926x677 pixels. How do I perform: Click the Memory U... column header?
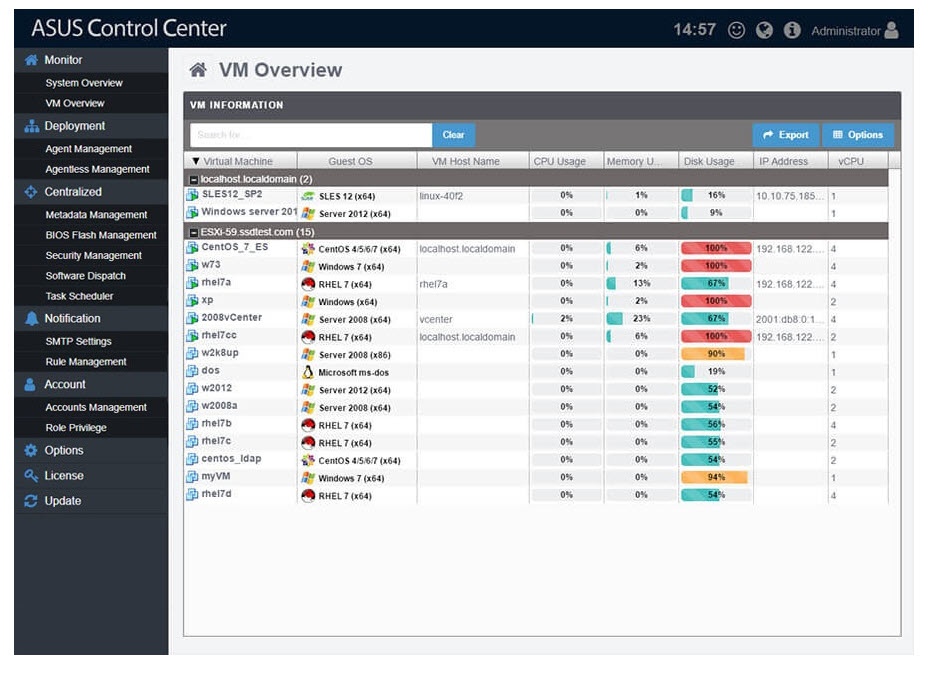pos(641,161)
